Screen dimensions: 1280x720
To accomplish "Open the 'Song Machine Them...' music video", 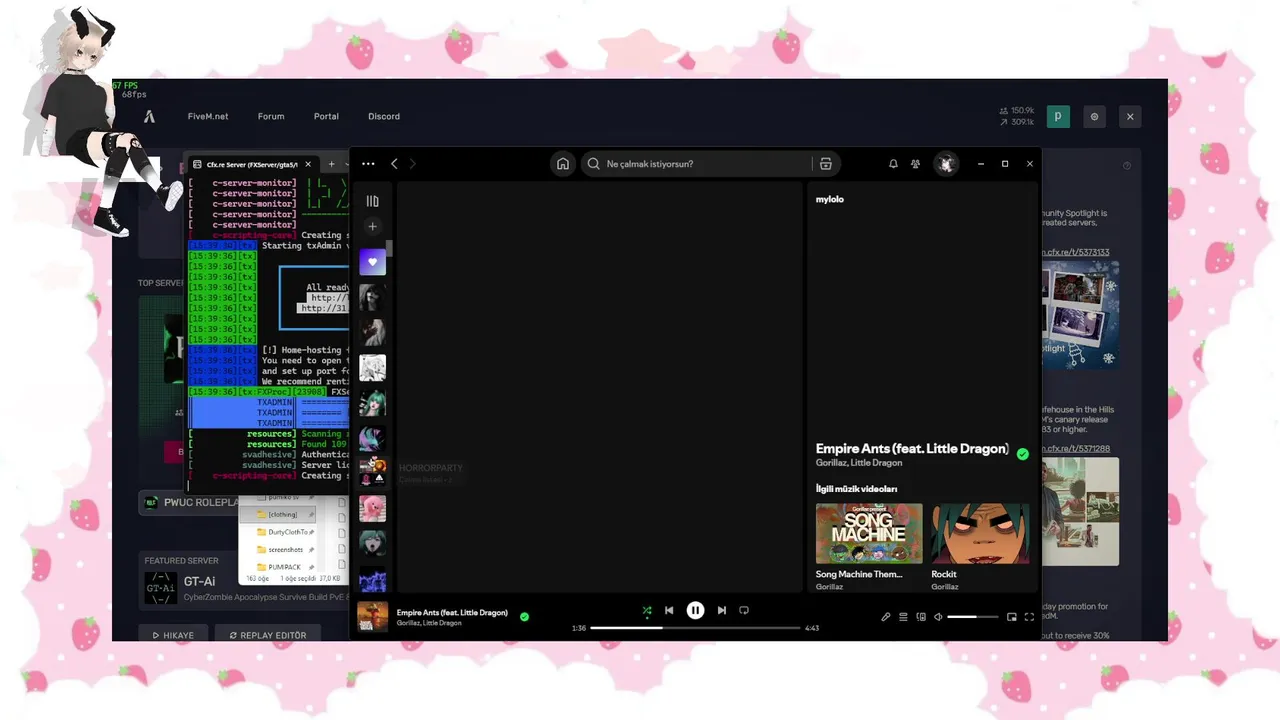I will (869, 534).
